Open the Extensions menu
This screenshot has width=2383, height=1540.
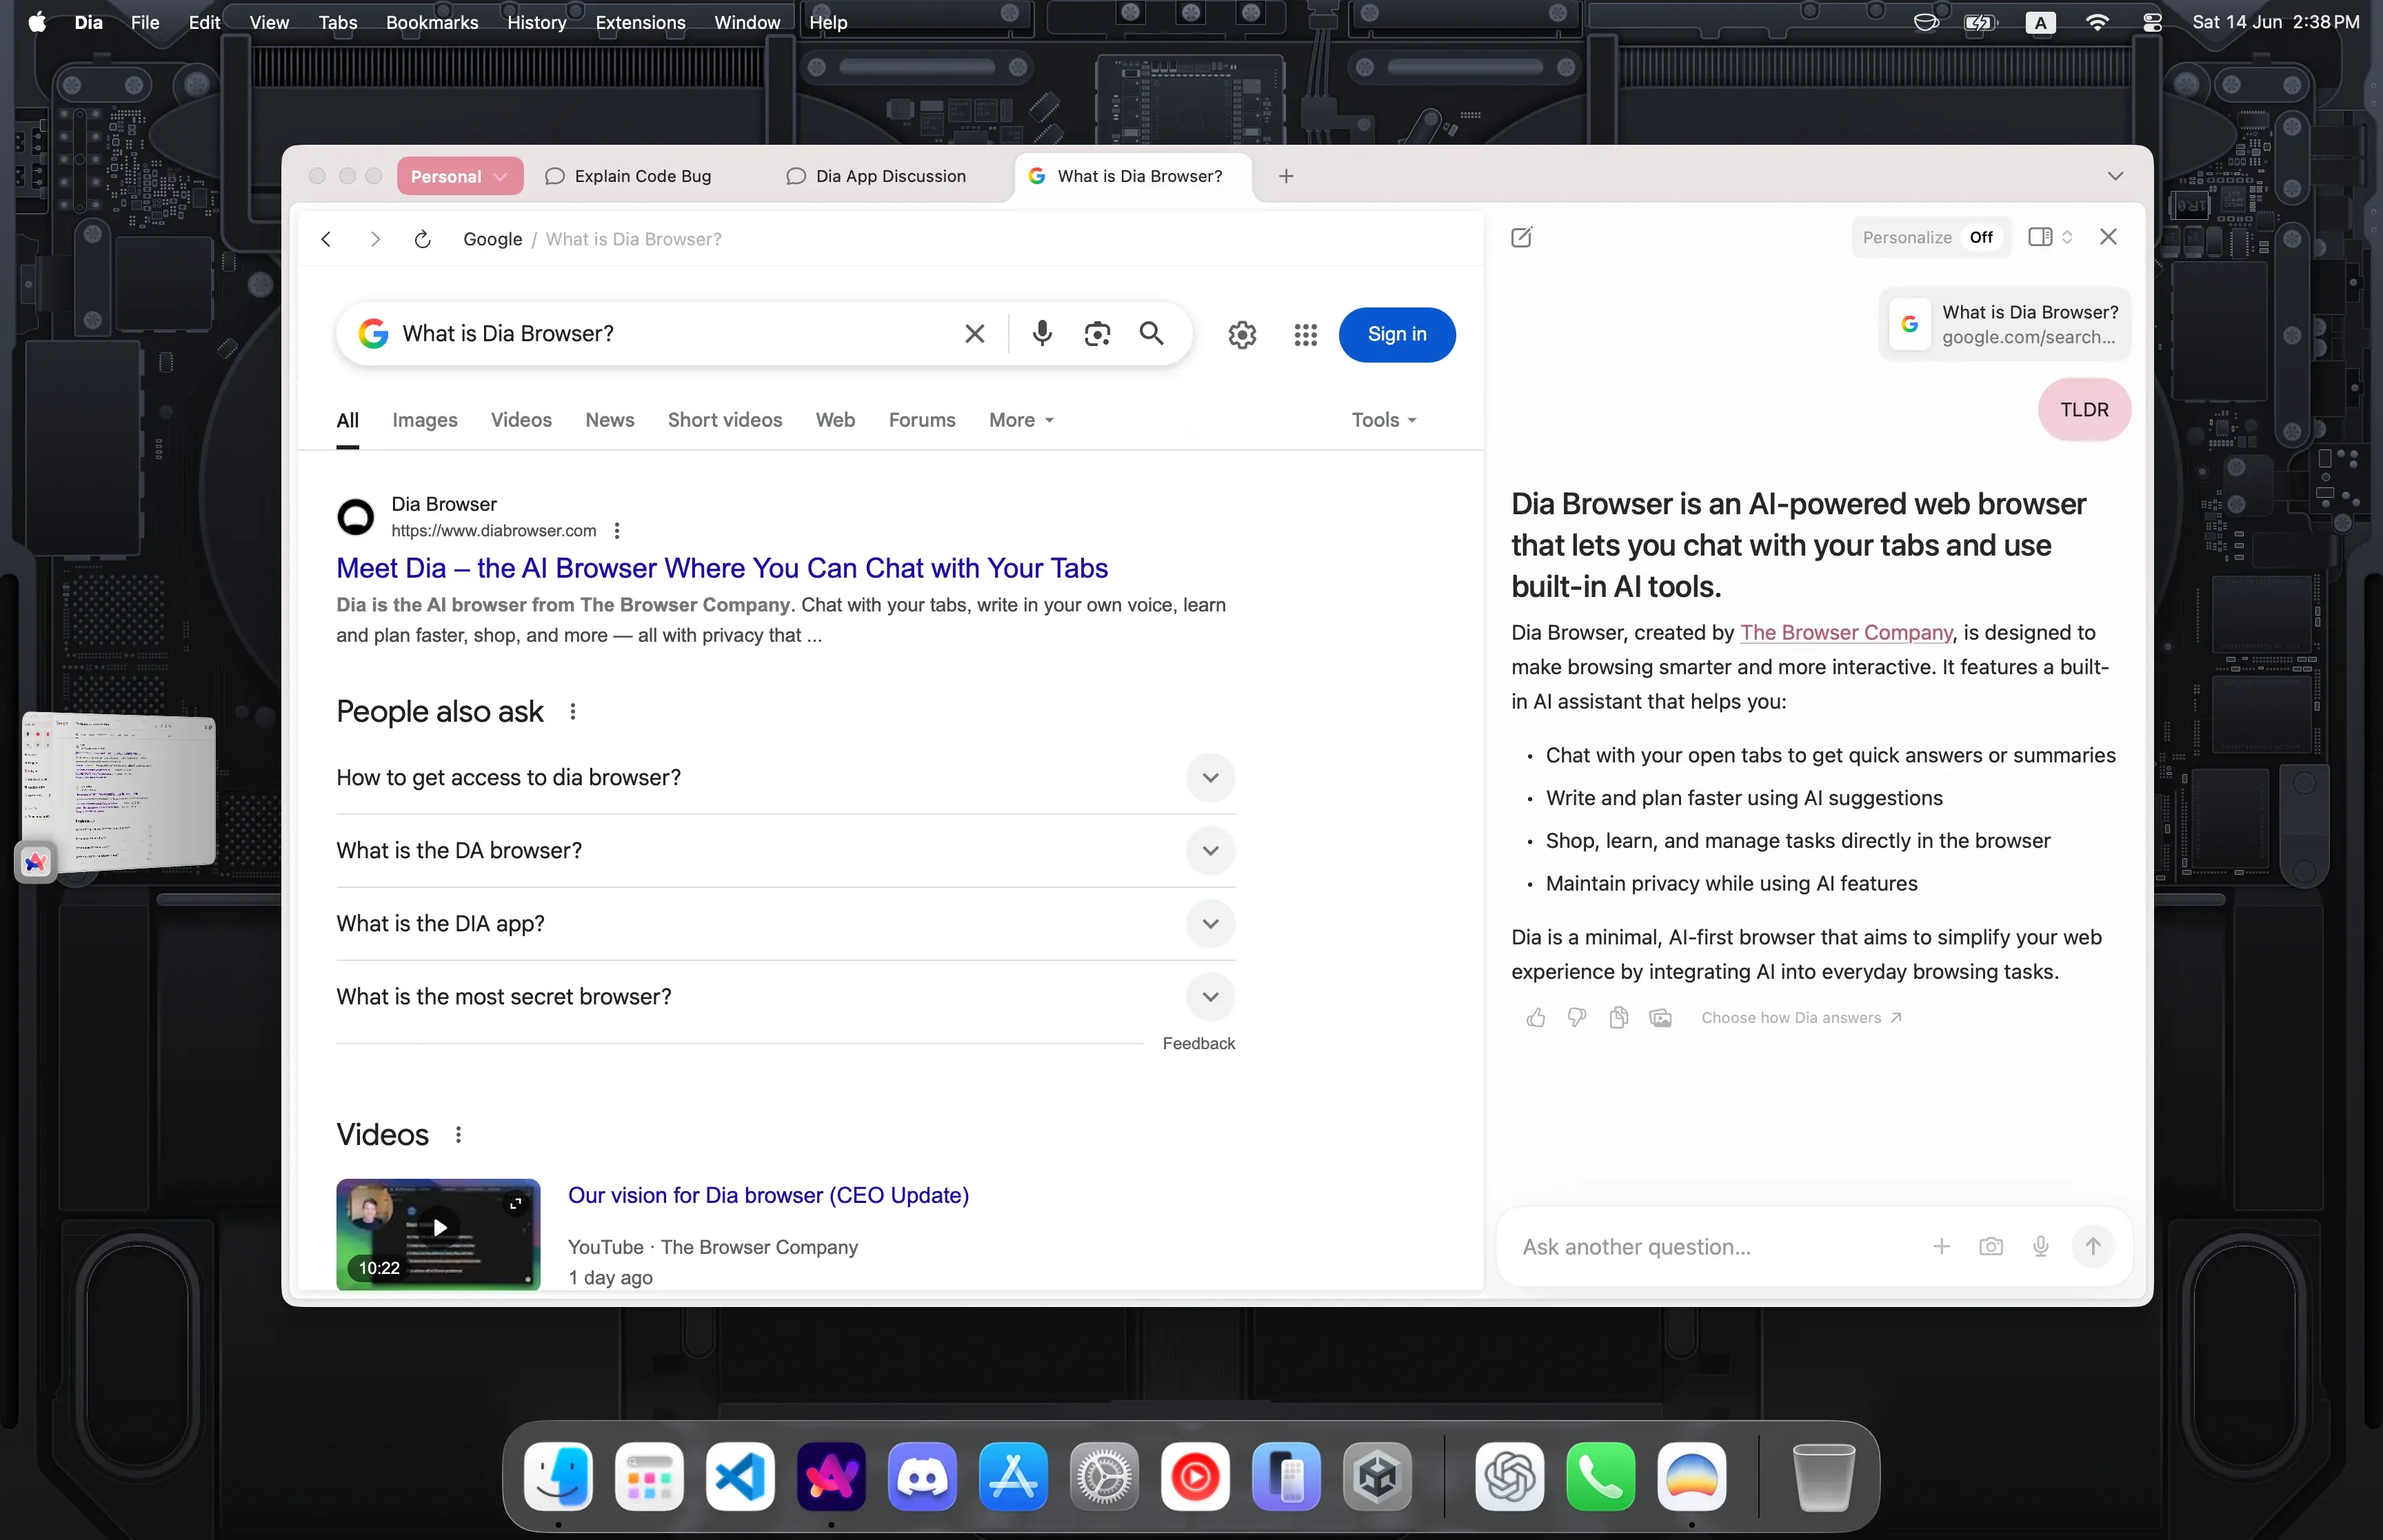[x=640, y=22]
